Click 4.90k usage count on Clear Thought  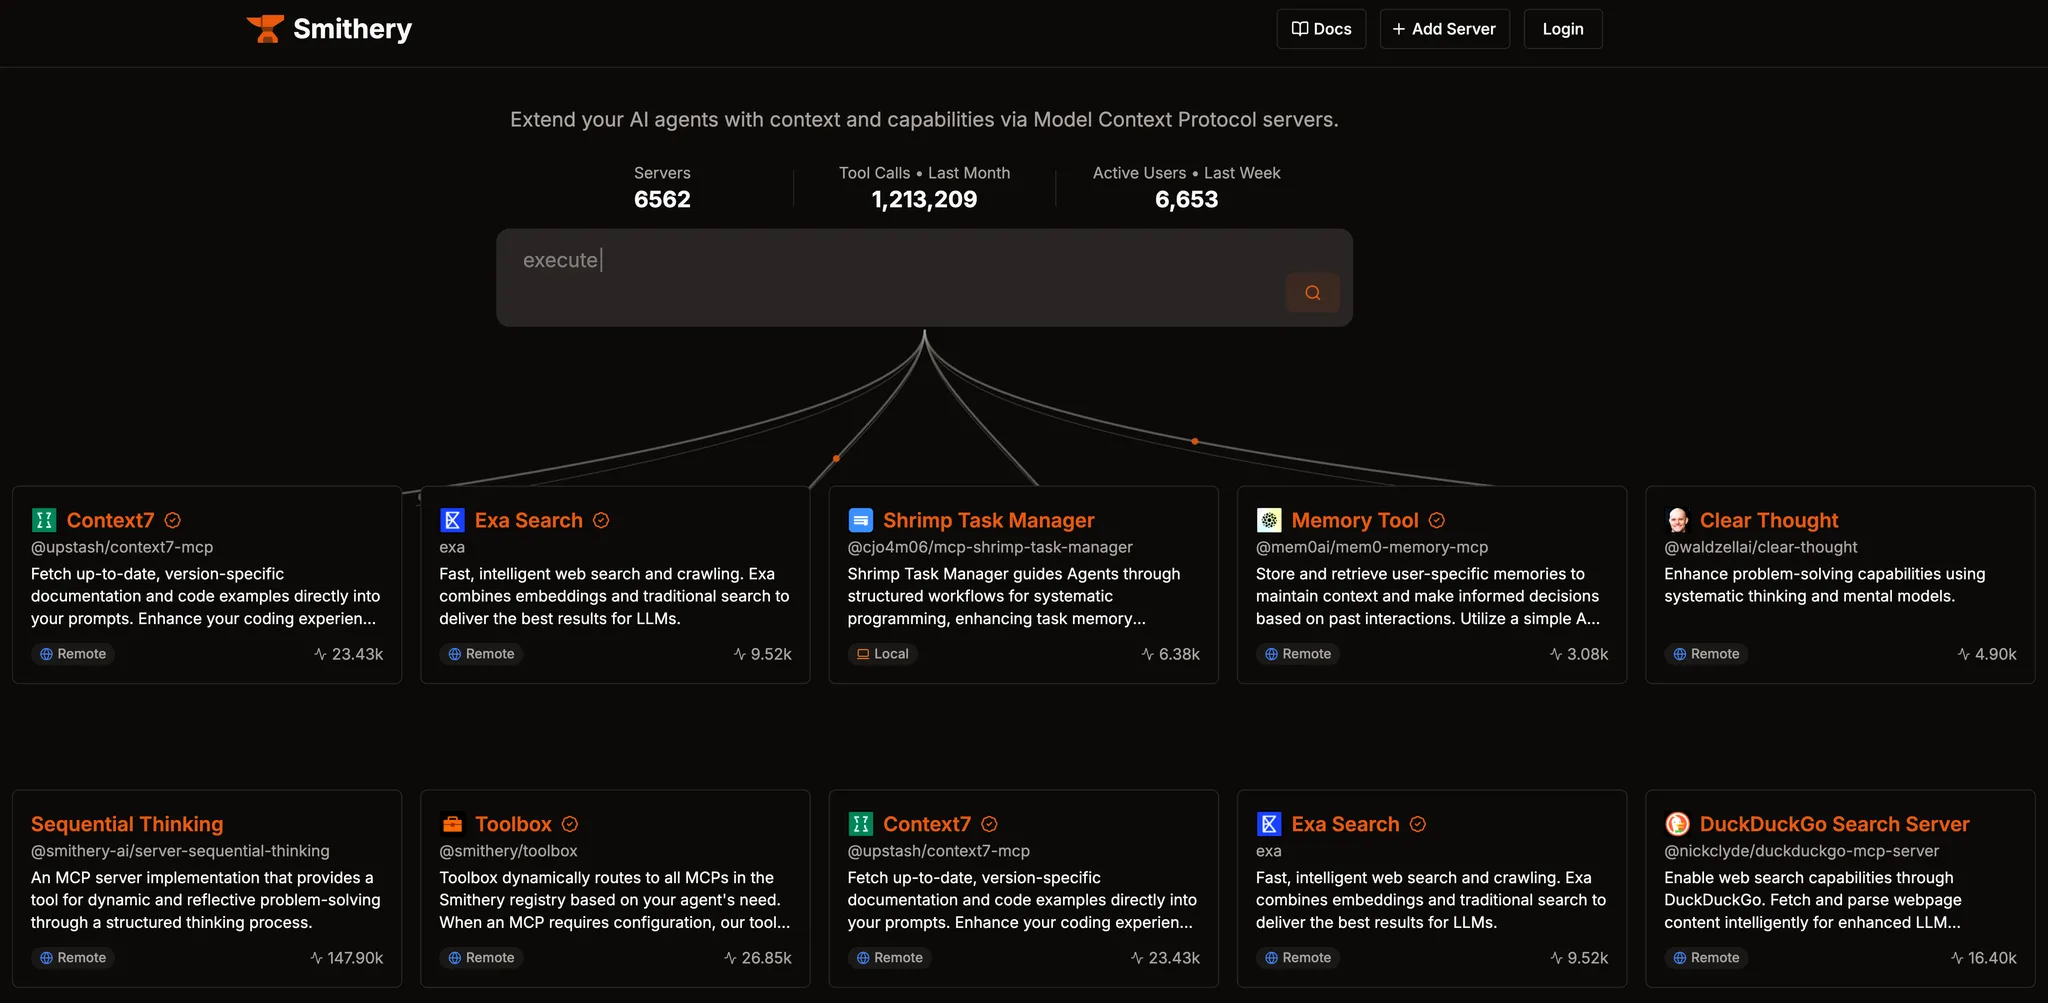tap(1987, 654)
